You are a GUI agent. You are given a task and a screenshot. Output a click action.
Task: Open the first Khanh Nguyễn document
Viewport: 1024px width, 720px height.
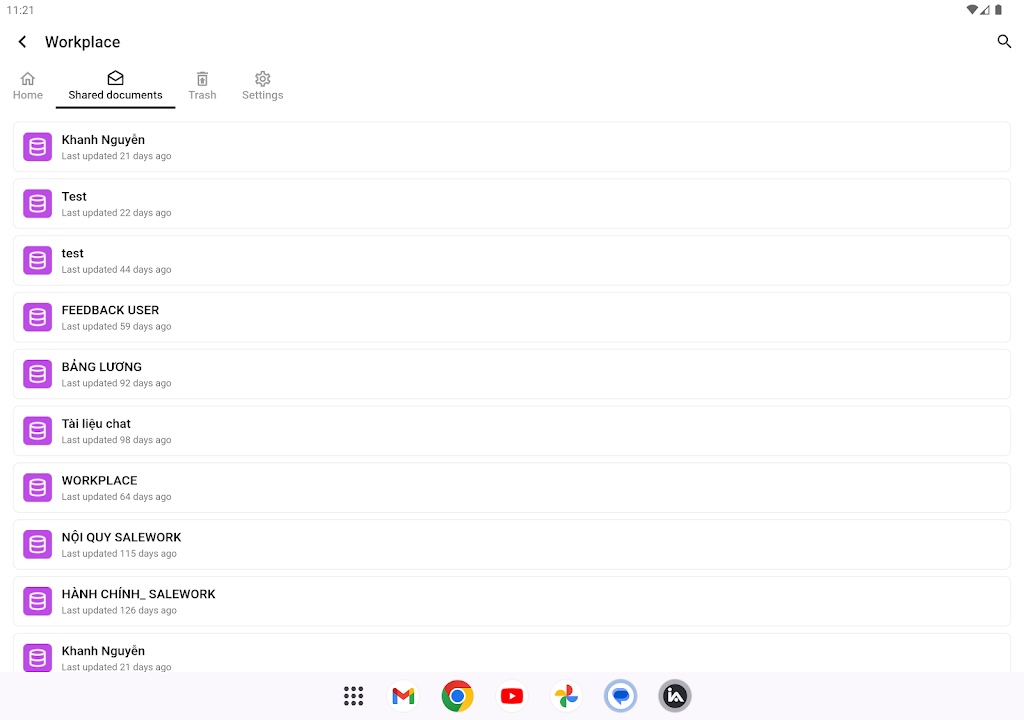pyautogui.click(x=511, y=147)
